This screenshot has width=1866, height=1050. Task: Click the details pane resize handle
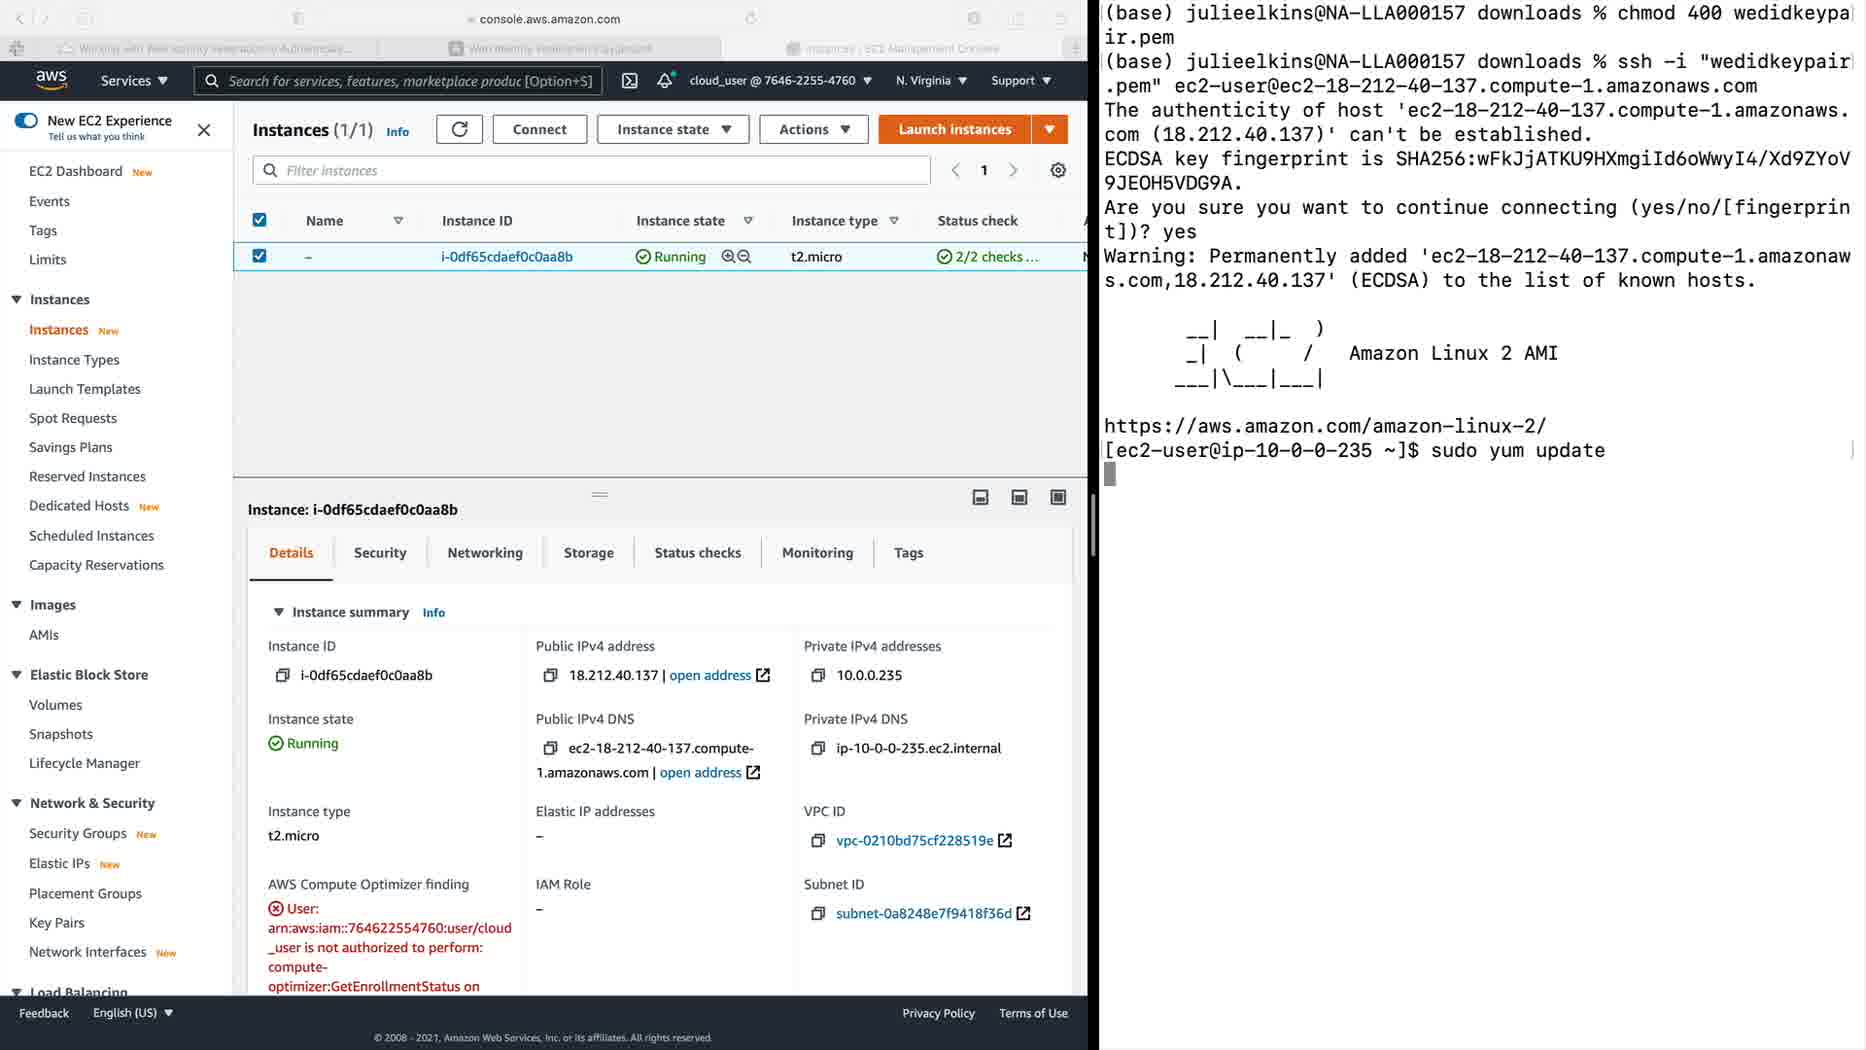(x=600, y=495)
